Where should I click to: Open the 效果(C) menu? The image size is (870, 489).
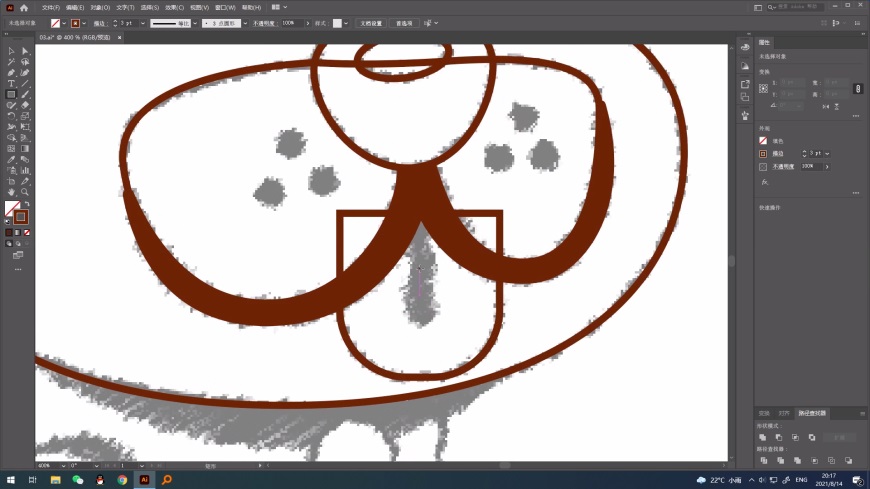click(x=174, y=8)
